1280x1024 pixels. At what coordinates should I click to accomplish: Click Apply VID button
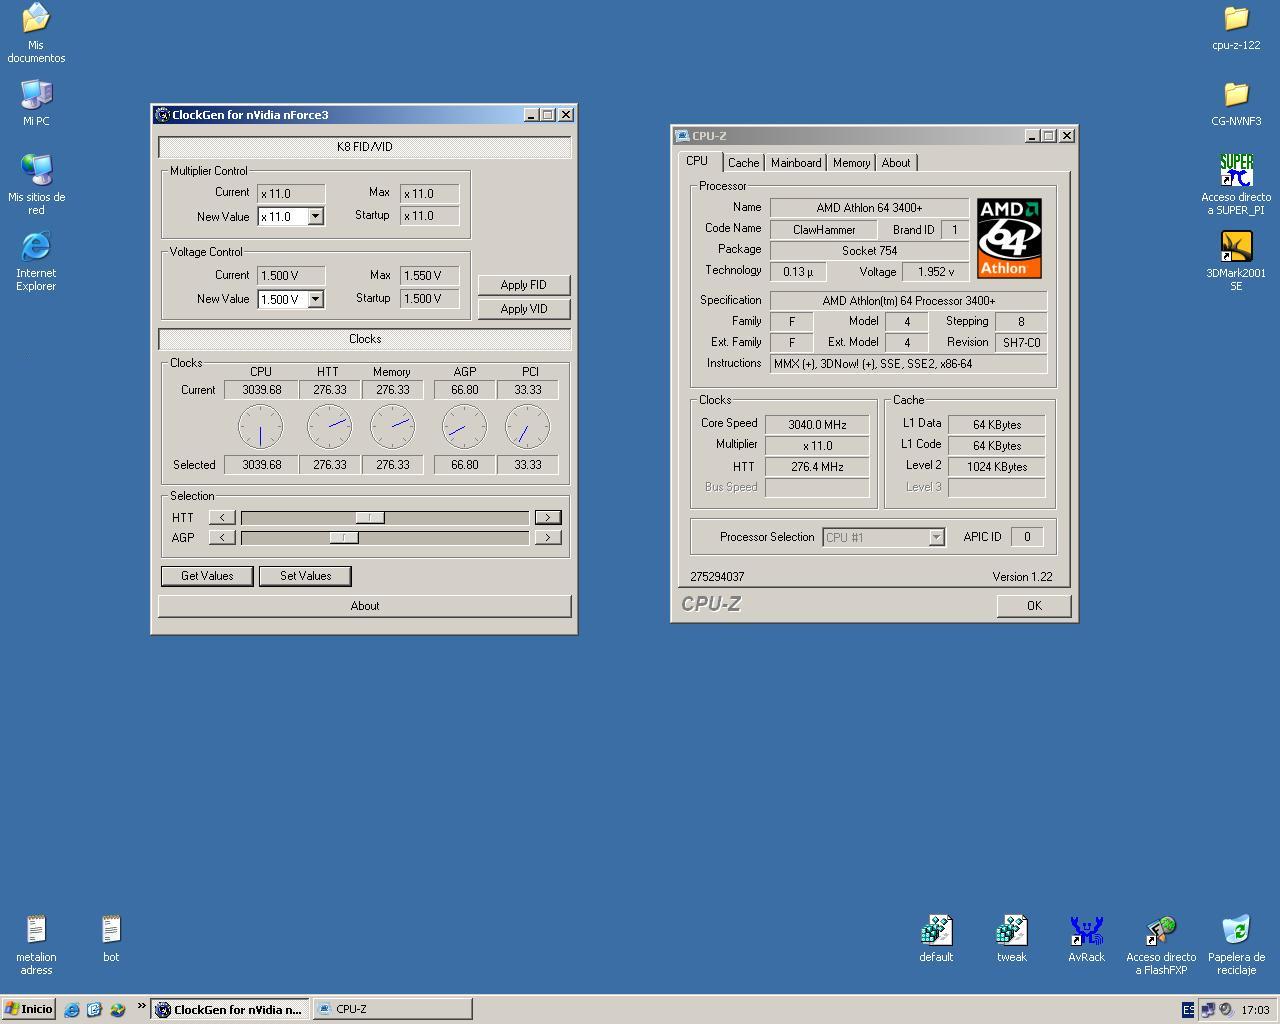524,309
